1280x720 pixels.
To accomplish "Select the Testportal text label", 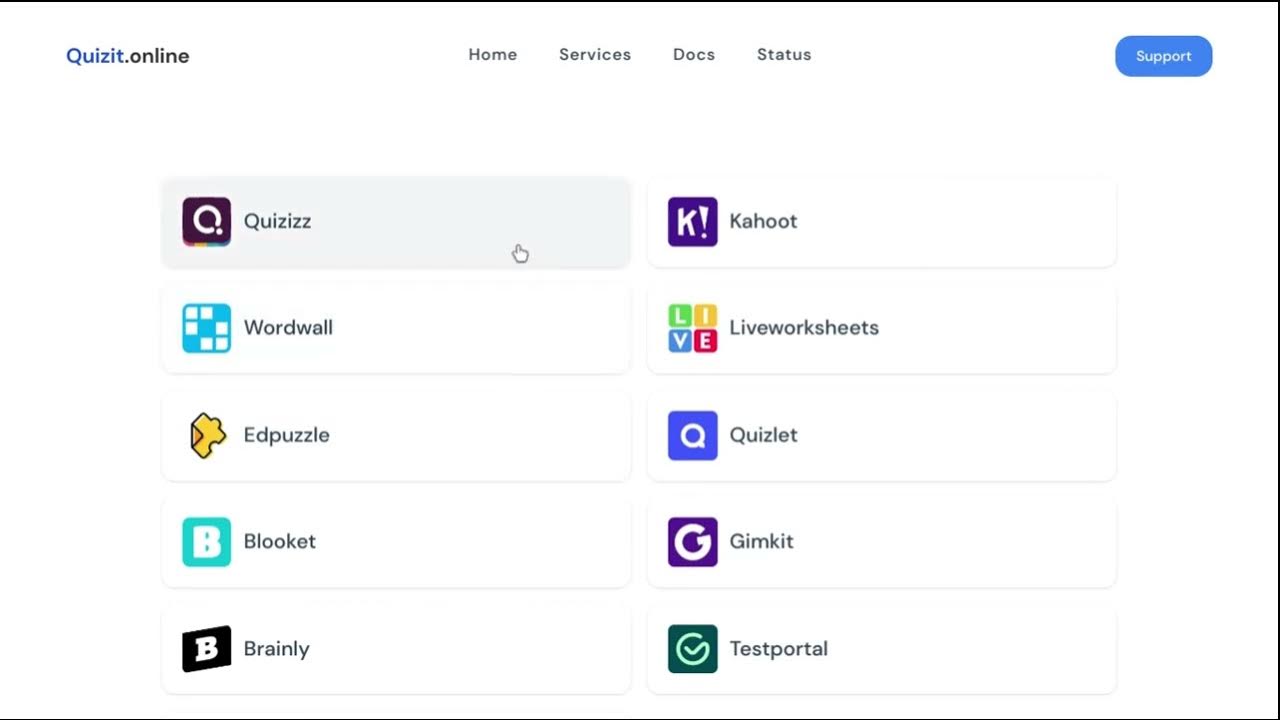I will click(x=778, y=649).
